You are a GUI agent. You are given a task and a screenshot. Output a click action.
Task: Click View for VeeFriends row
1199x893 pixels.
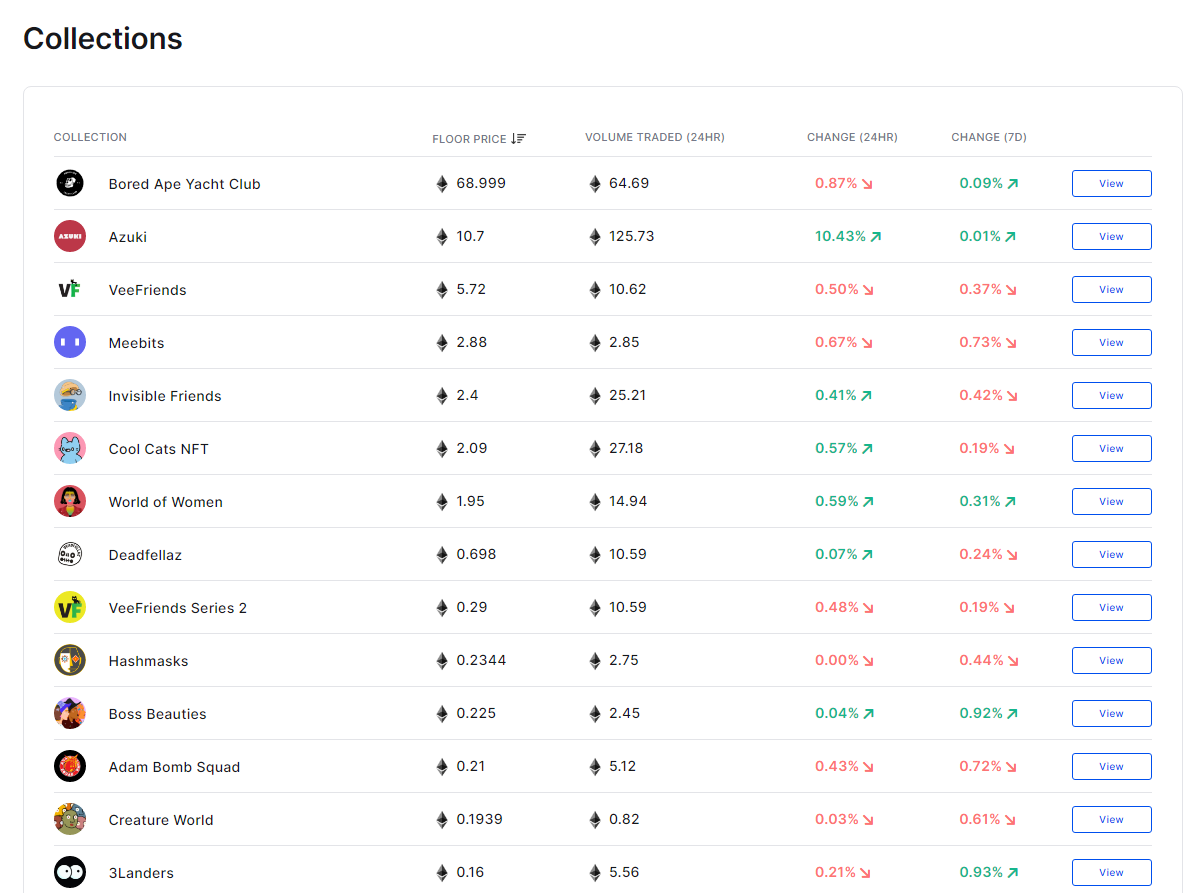pos(1112,289)
